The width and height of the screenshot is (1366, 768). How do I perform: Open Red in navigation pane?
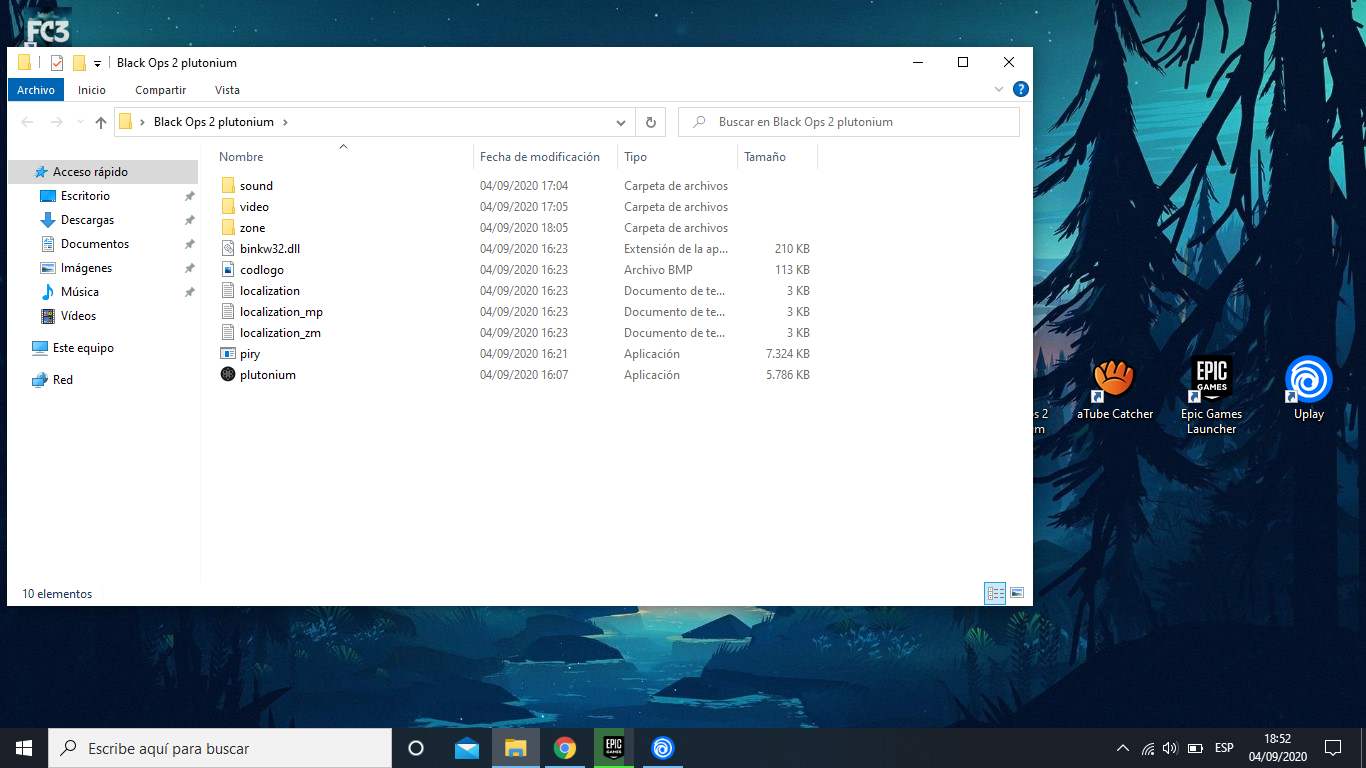pos(62,380)
